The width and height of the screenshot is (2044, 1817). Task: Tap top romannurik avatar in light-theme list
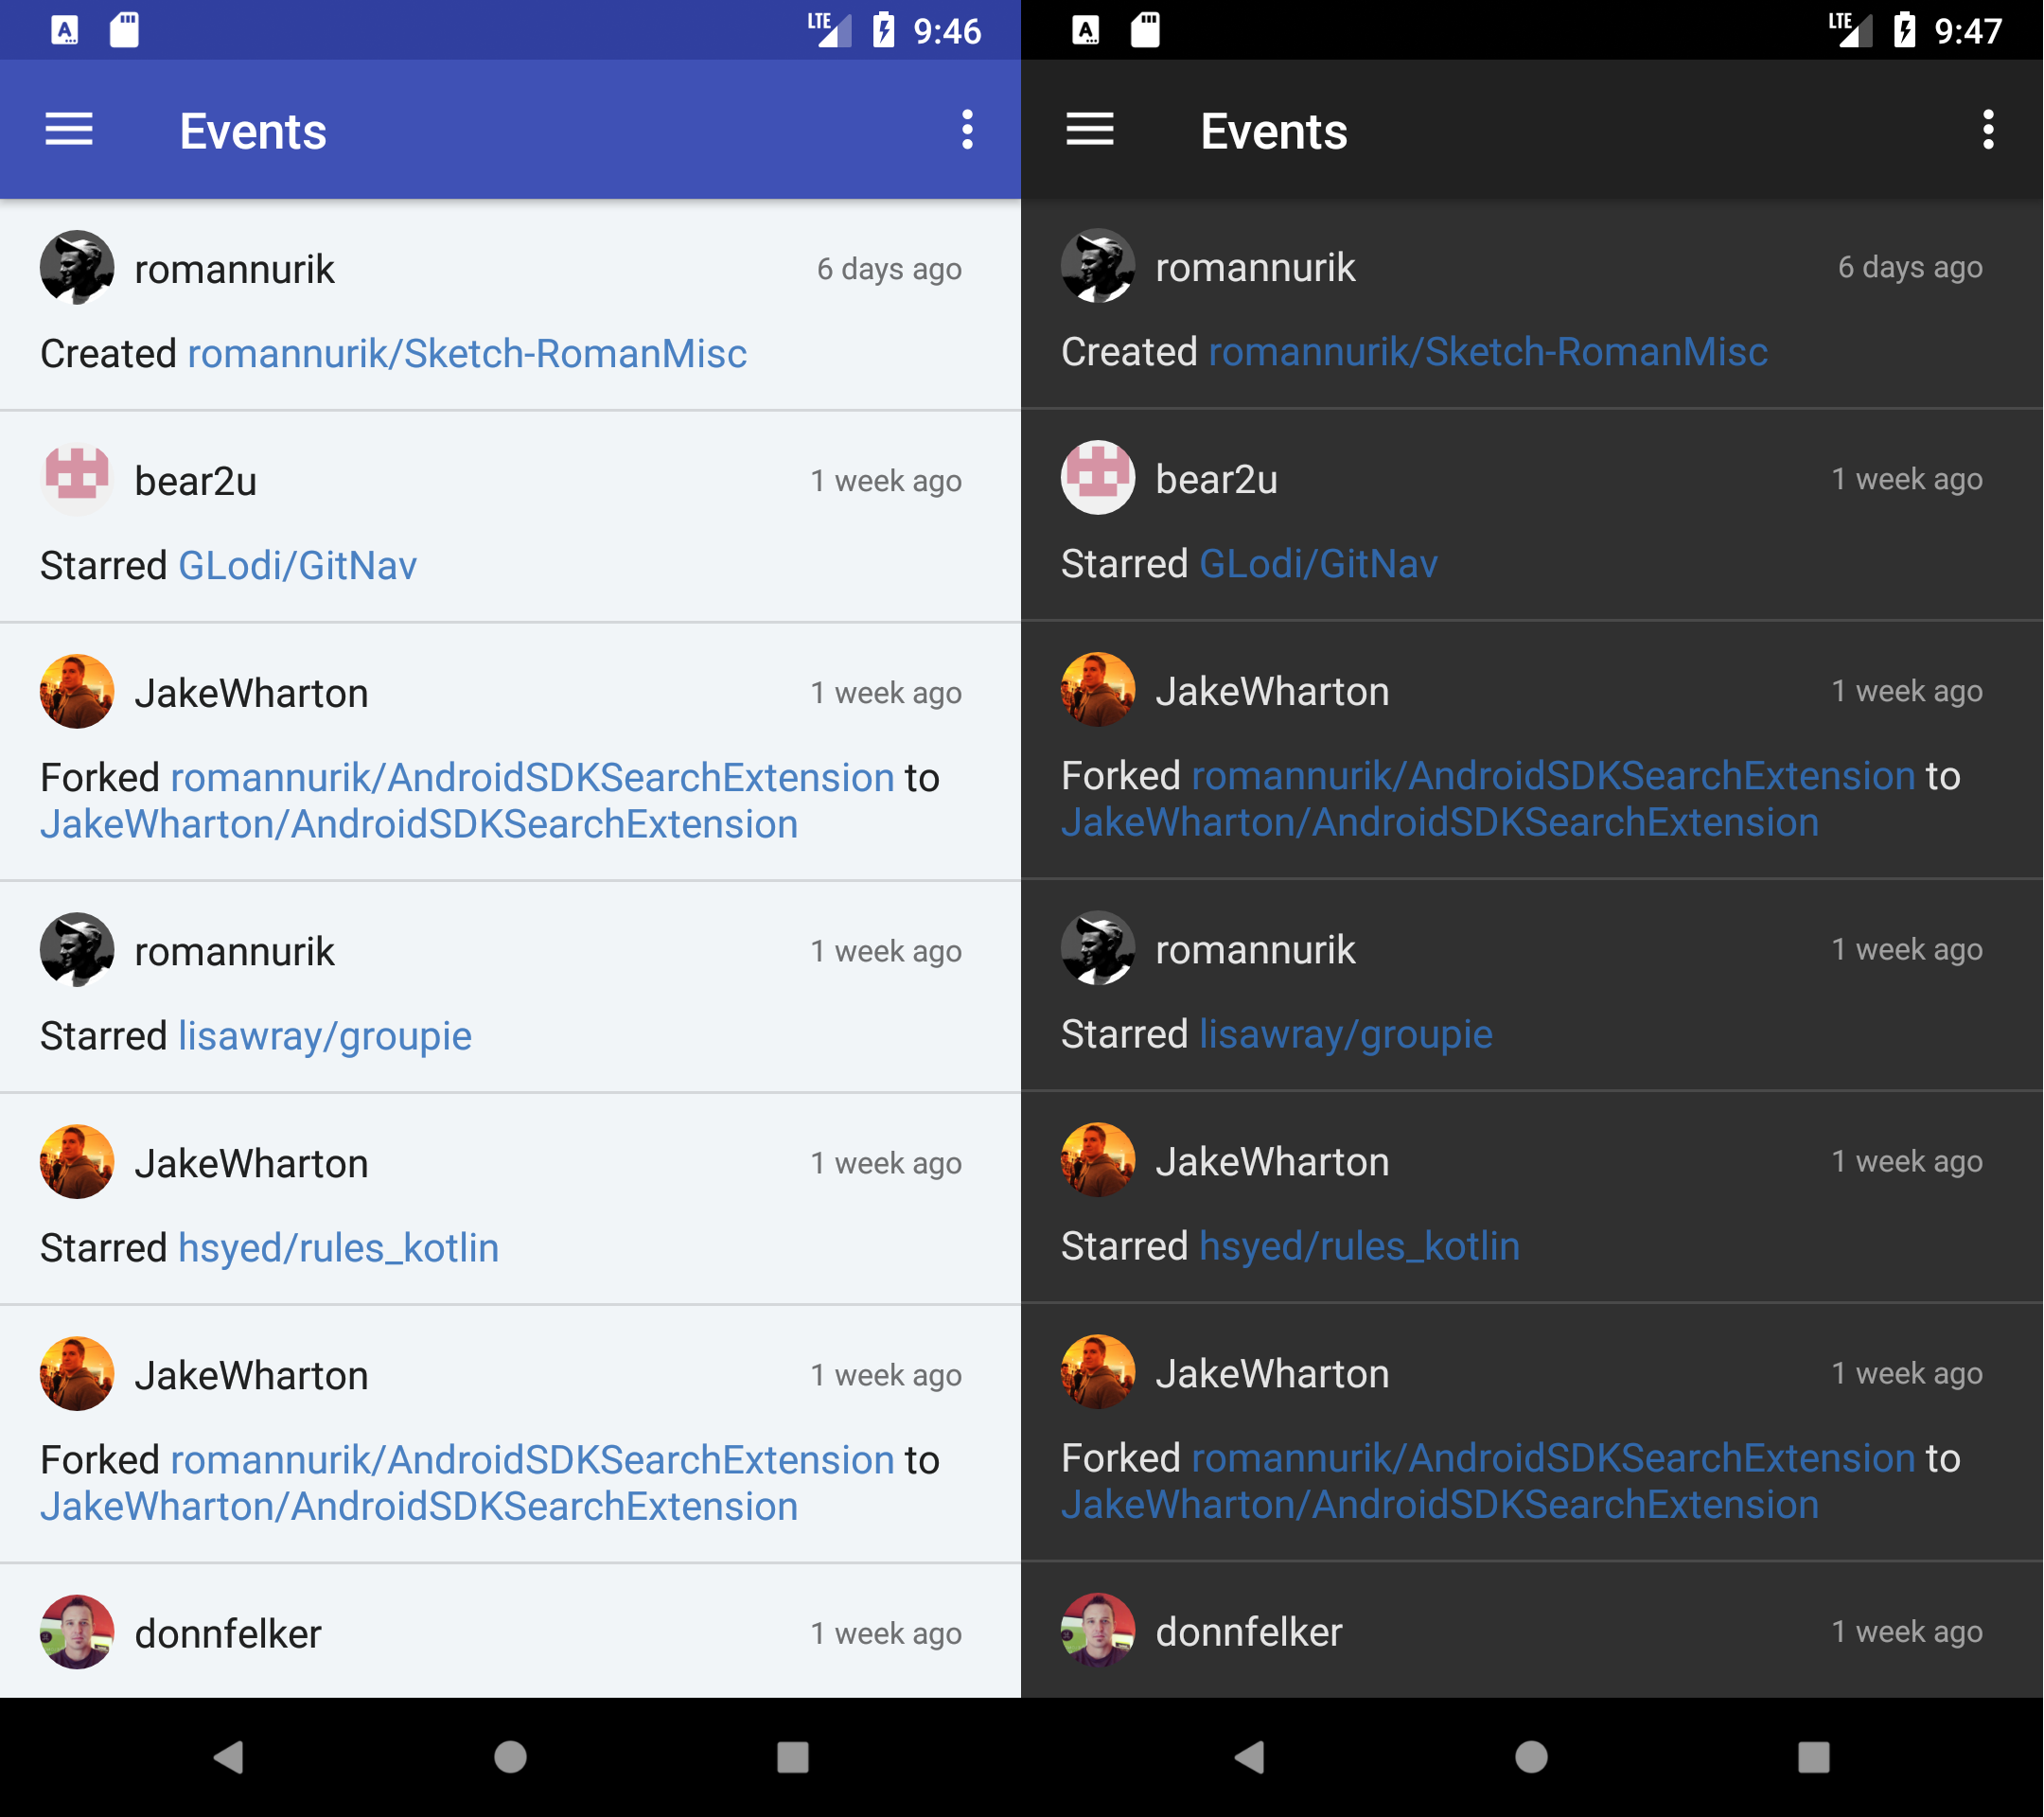tap(77, 267)
